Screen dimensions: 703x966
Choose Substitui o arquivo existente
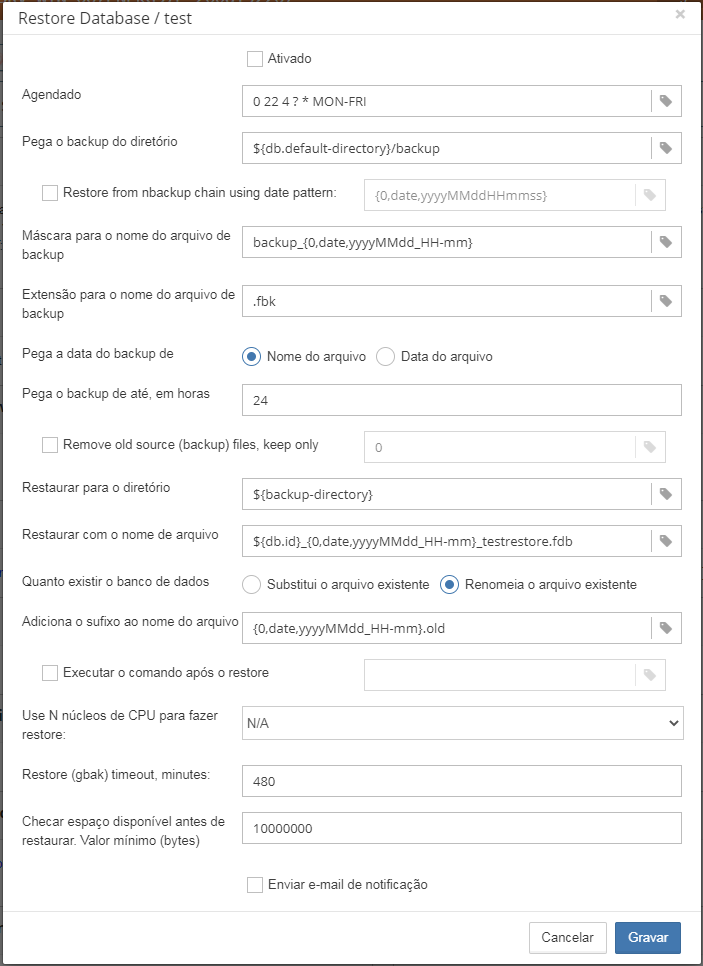click(x=252, y=584)
